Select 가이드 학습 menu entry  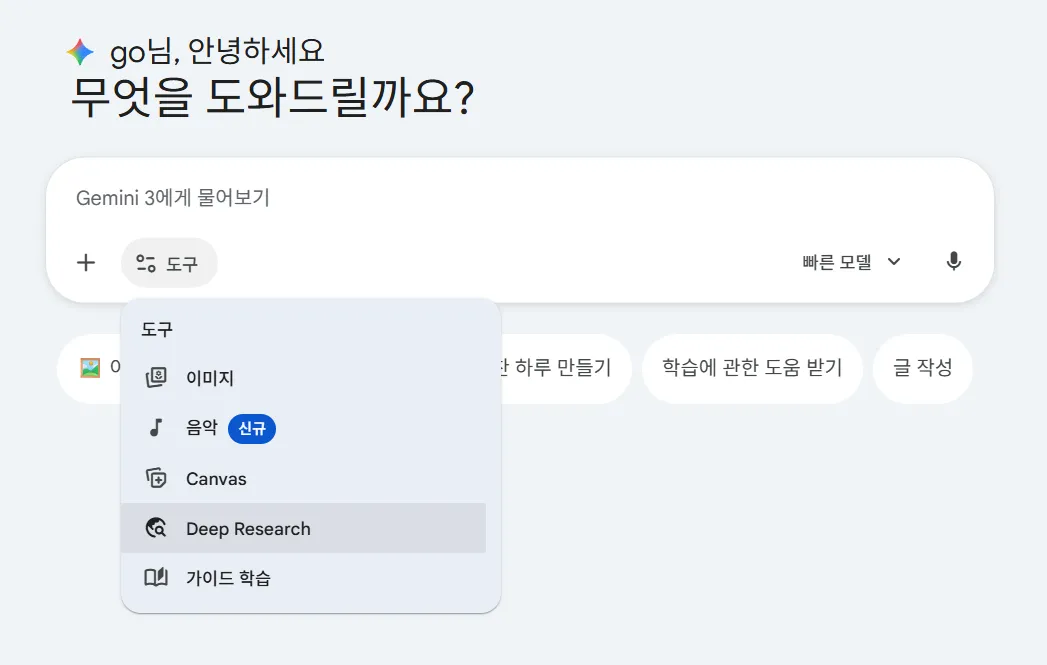[303, 578]
